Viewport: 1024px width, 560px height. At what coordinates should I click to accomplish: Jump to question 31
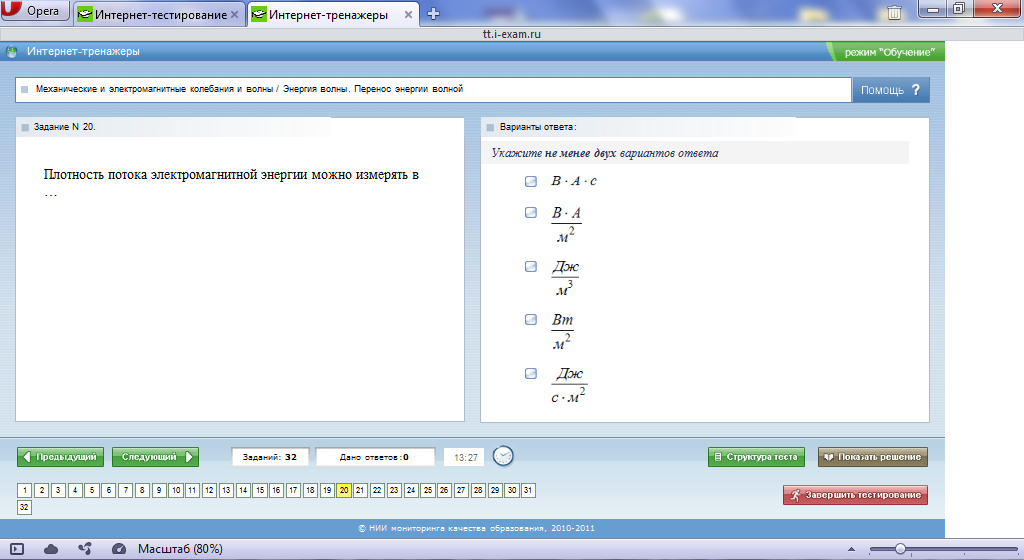click(528, 490)
